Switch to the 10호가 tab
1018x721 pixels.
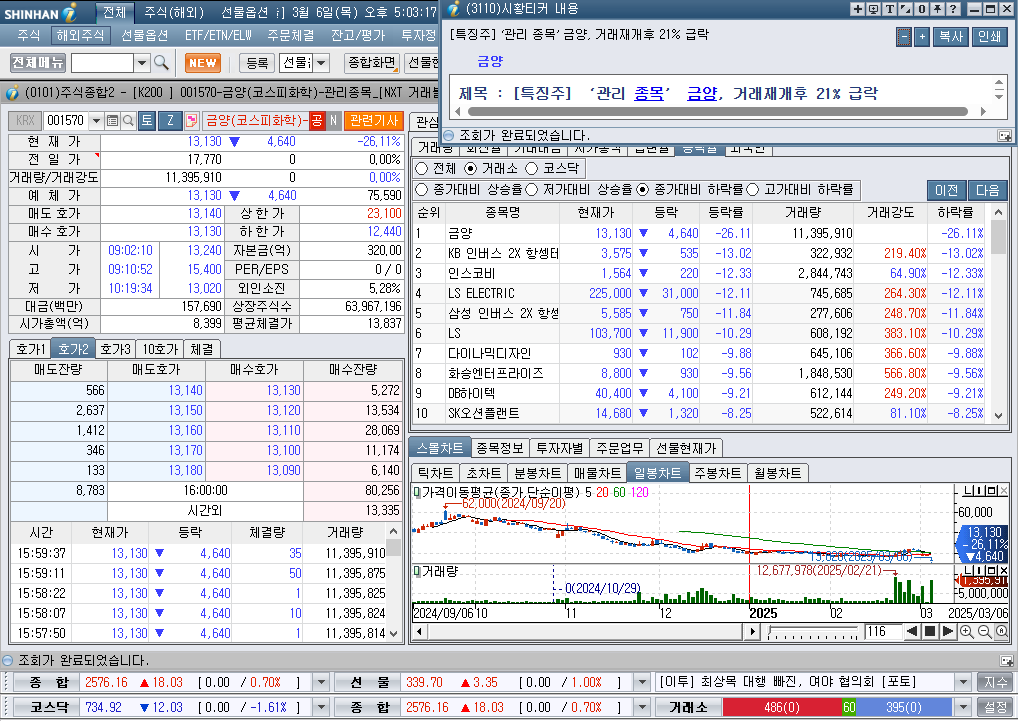click(x=160, y=349)
